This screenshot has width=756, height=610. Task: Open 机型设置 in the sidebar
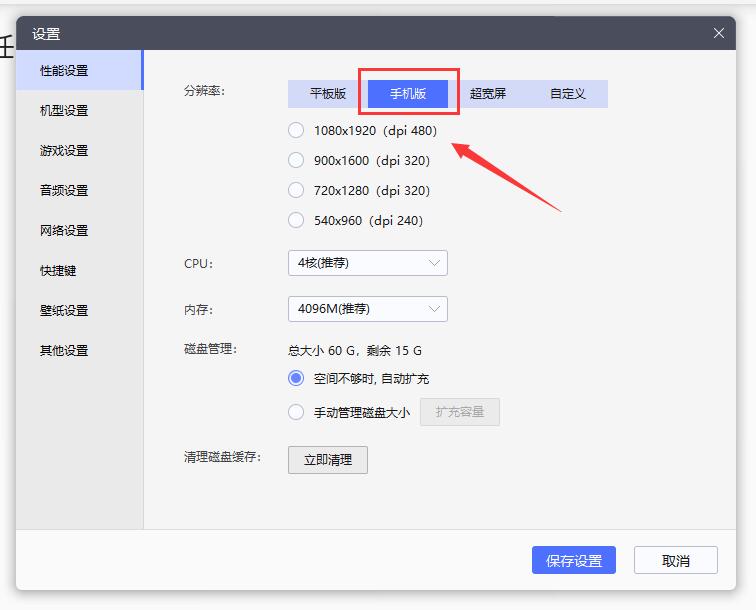point(64,110)
